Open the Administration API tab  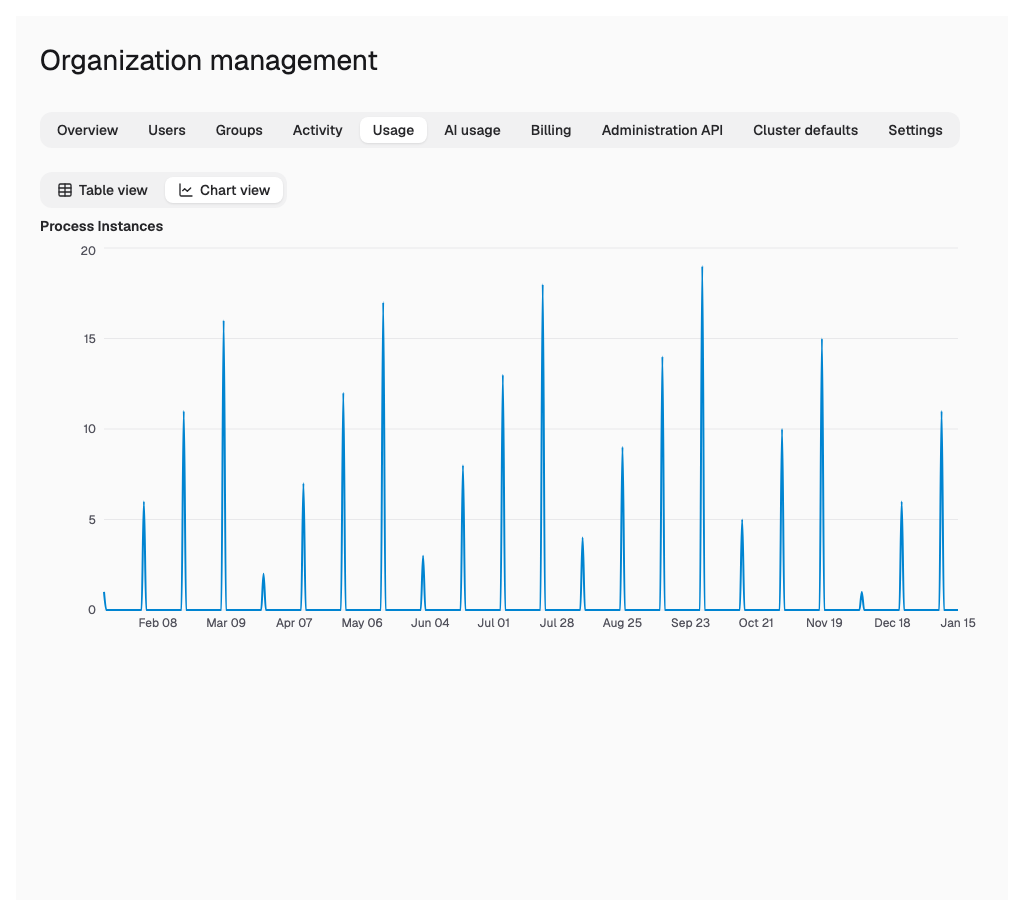click(x=662, y=130)
